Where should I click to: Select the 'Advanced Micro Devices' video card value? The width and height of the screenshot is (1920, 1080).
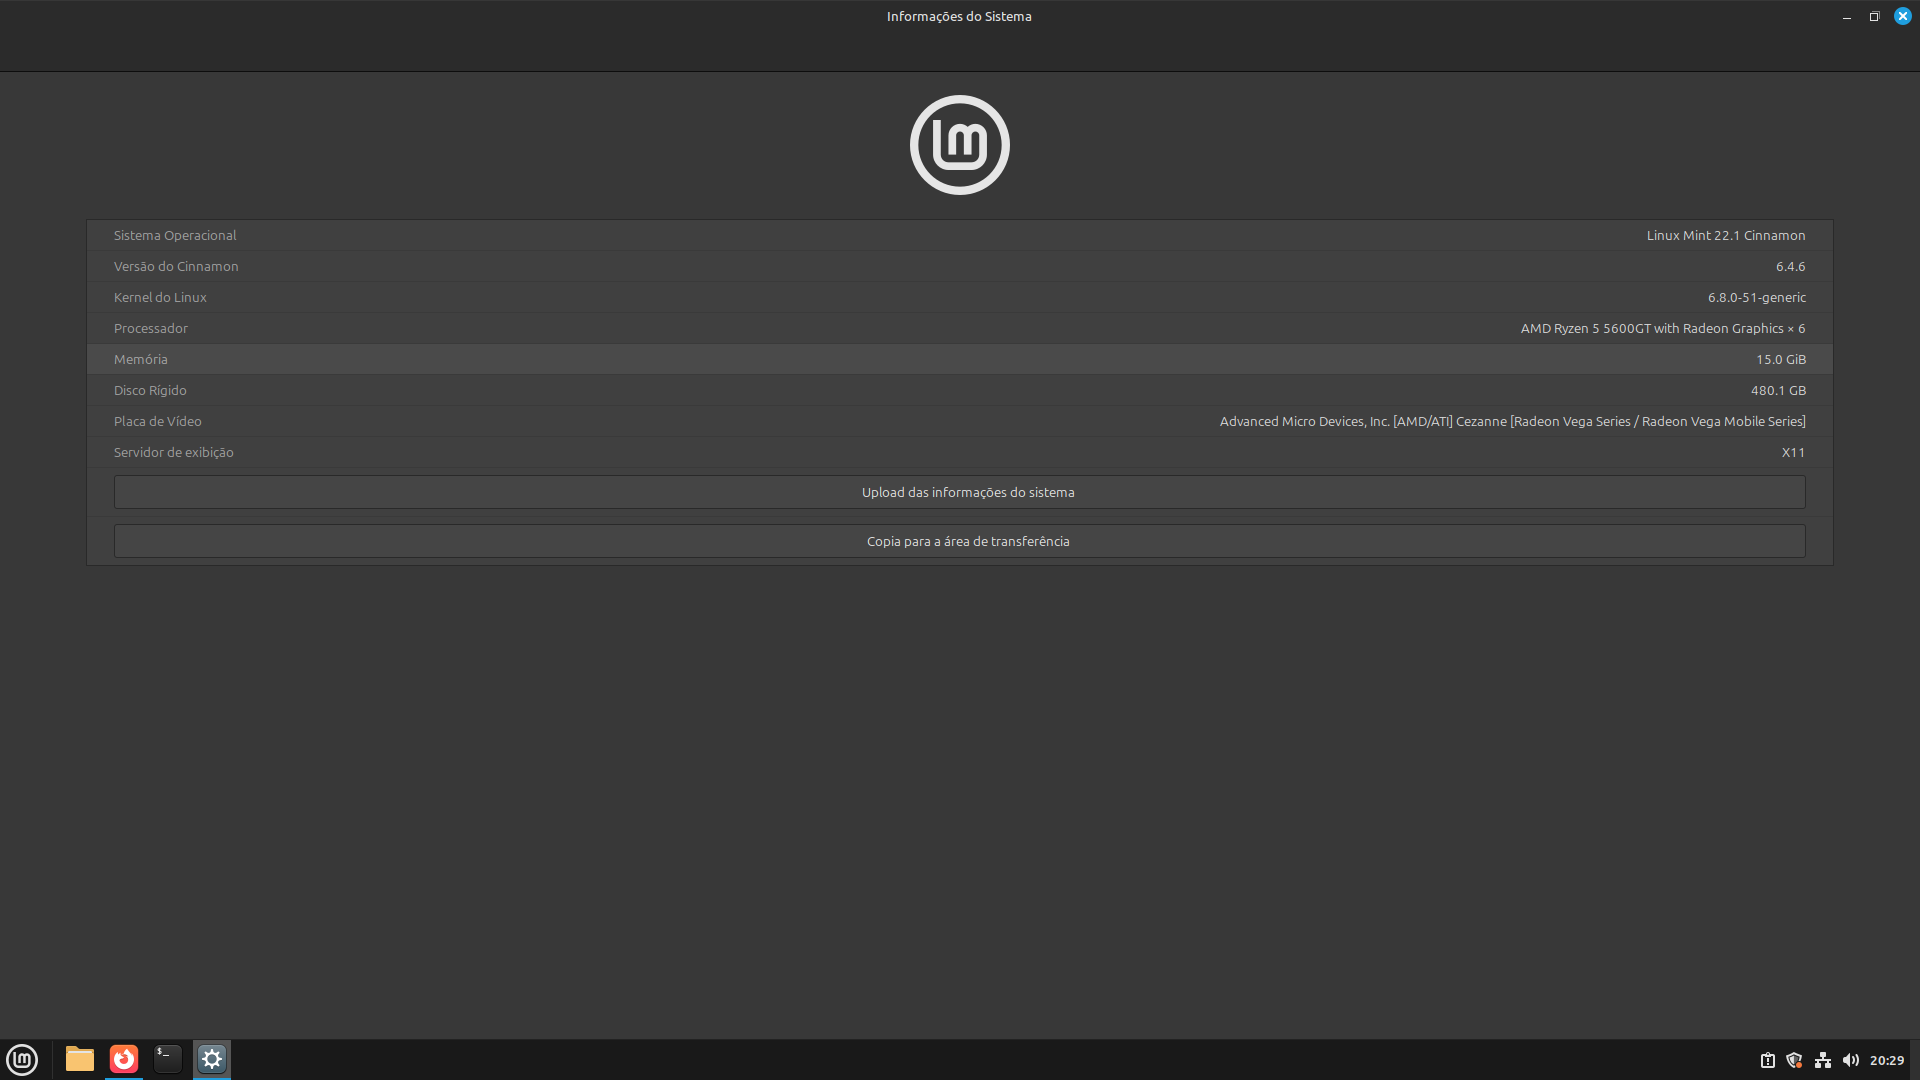tap(1513, 421)
